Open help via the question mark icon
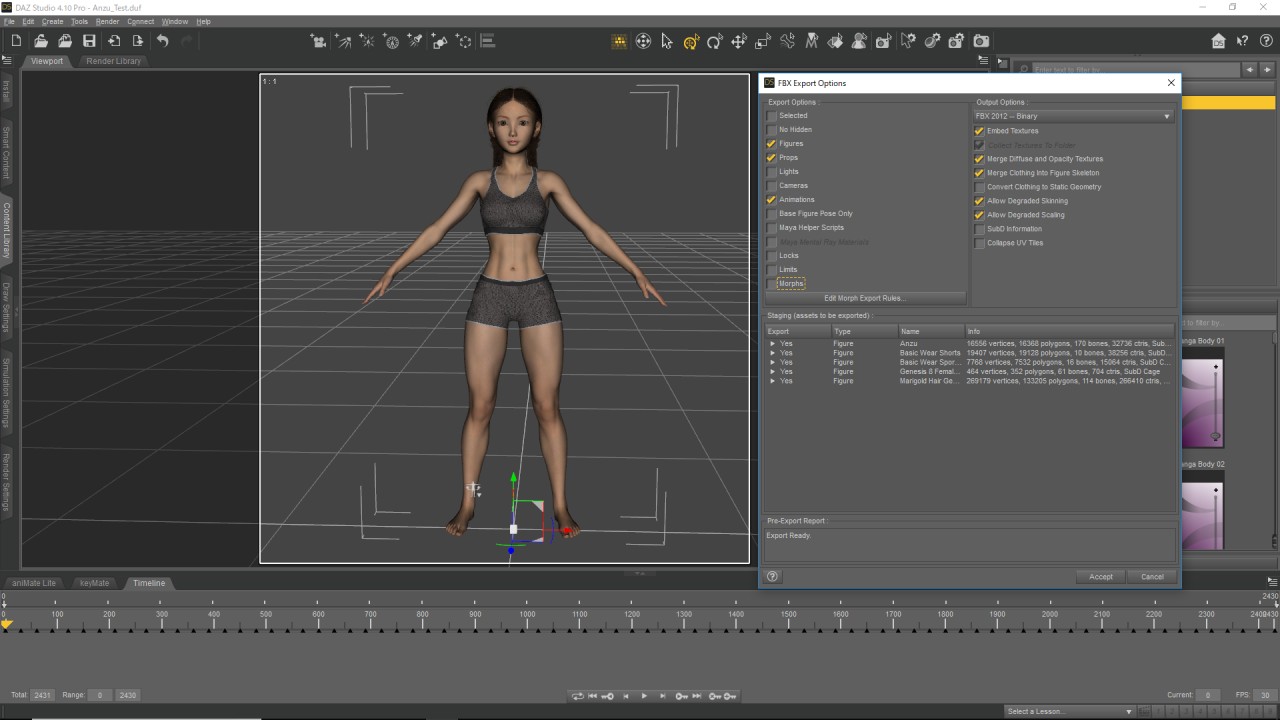This screenshot has width=1280, height=720. (1265, 41)
